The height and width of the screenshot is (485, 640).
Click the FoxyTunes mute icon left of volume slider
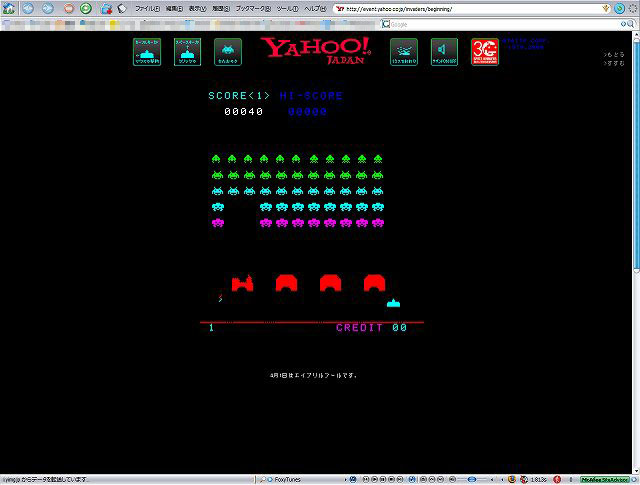pos(452,480)
